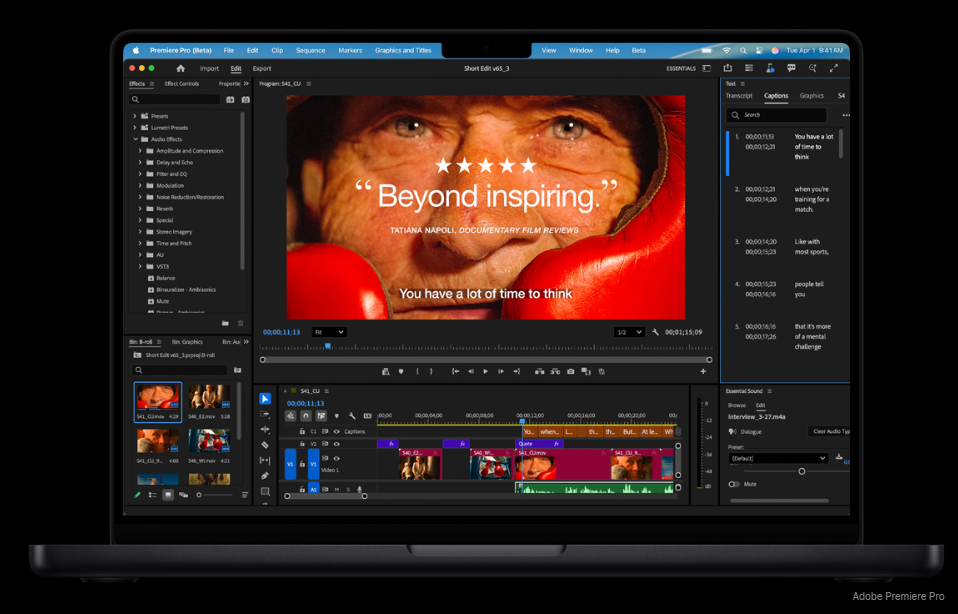
Task: Select the Pen tool in the toolbar
Action: coord(265,476)
